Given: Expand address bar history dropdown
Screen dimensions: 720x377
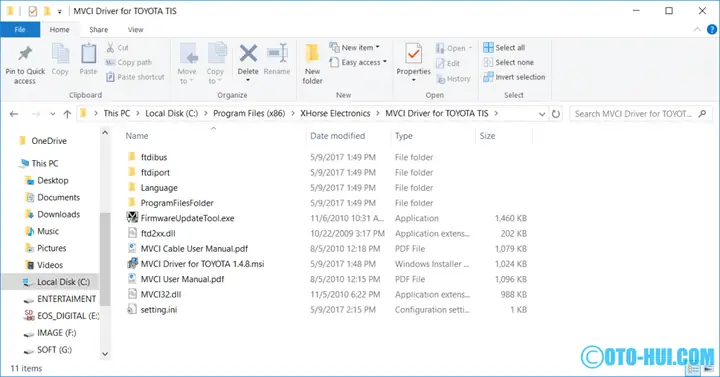Looking at the screenshot, I should coord(542,114).
